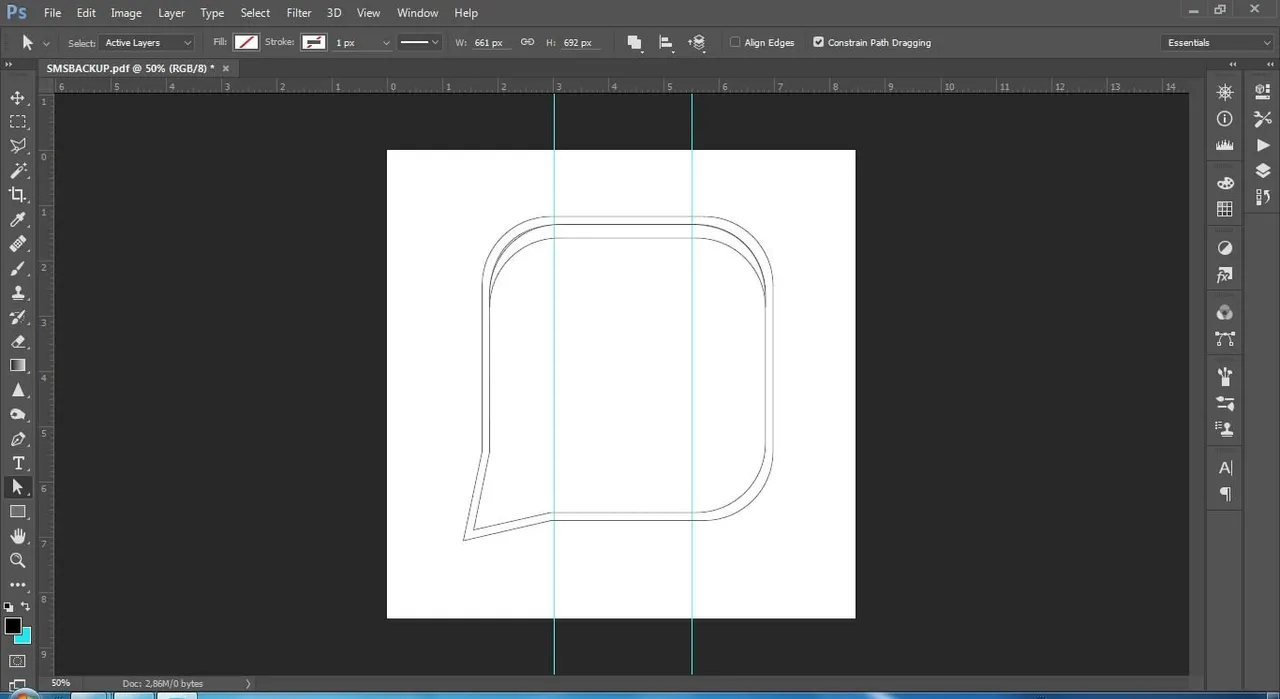Toggle the width-height link icon

tap(527, 43)
